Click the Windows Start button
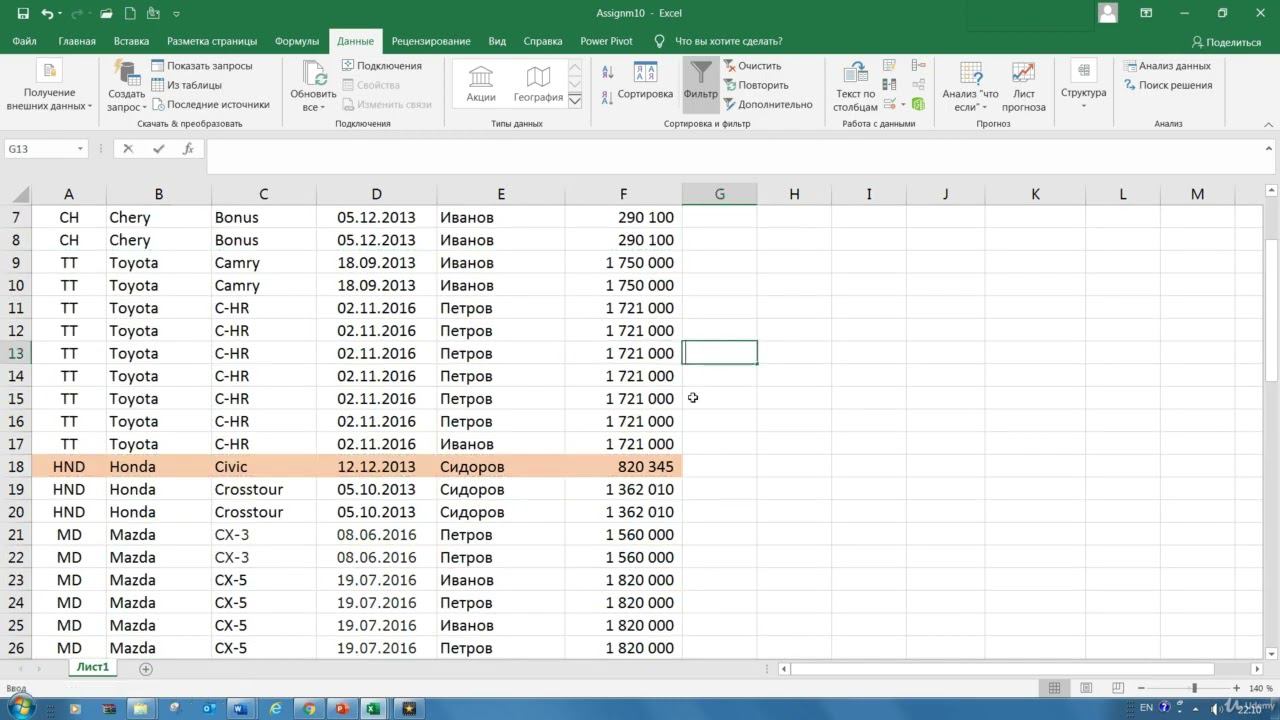 (21, 708)
